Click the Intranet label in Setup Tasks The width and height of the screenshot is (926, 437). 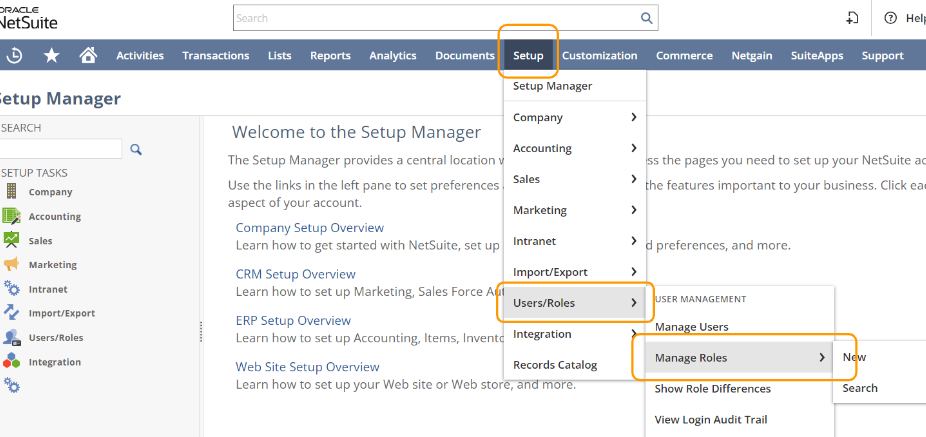[48, 289]
